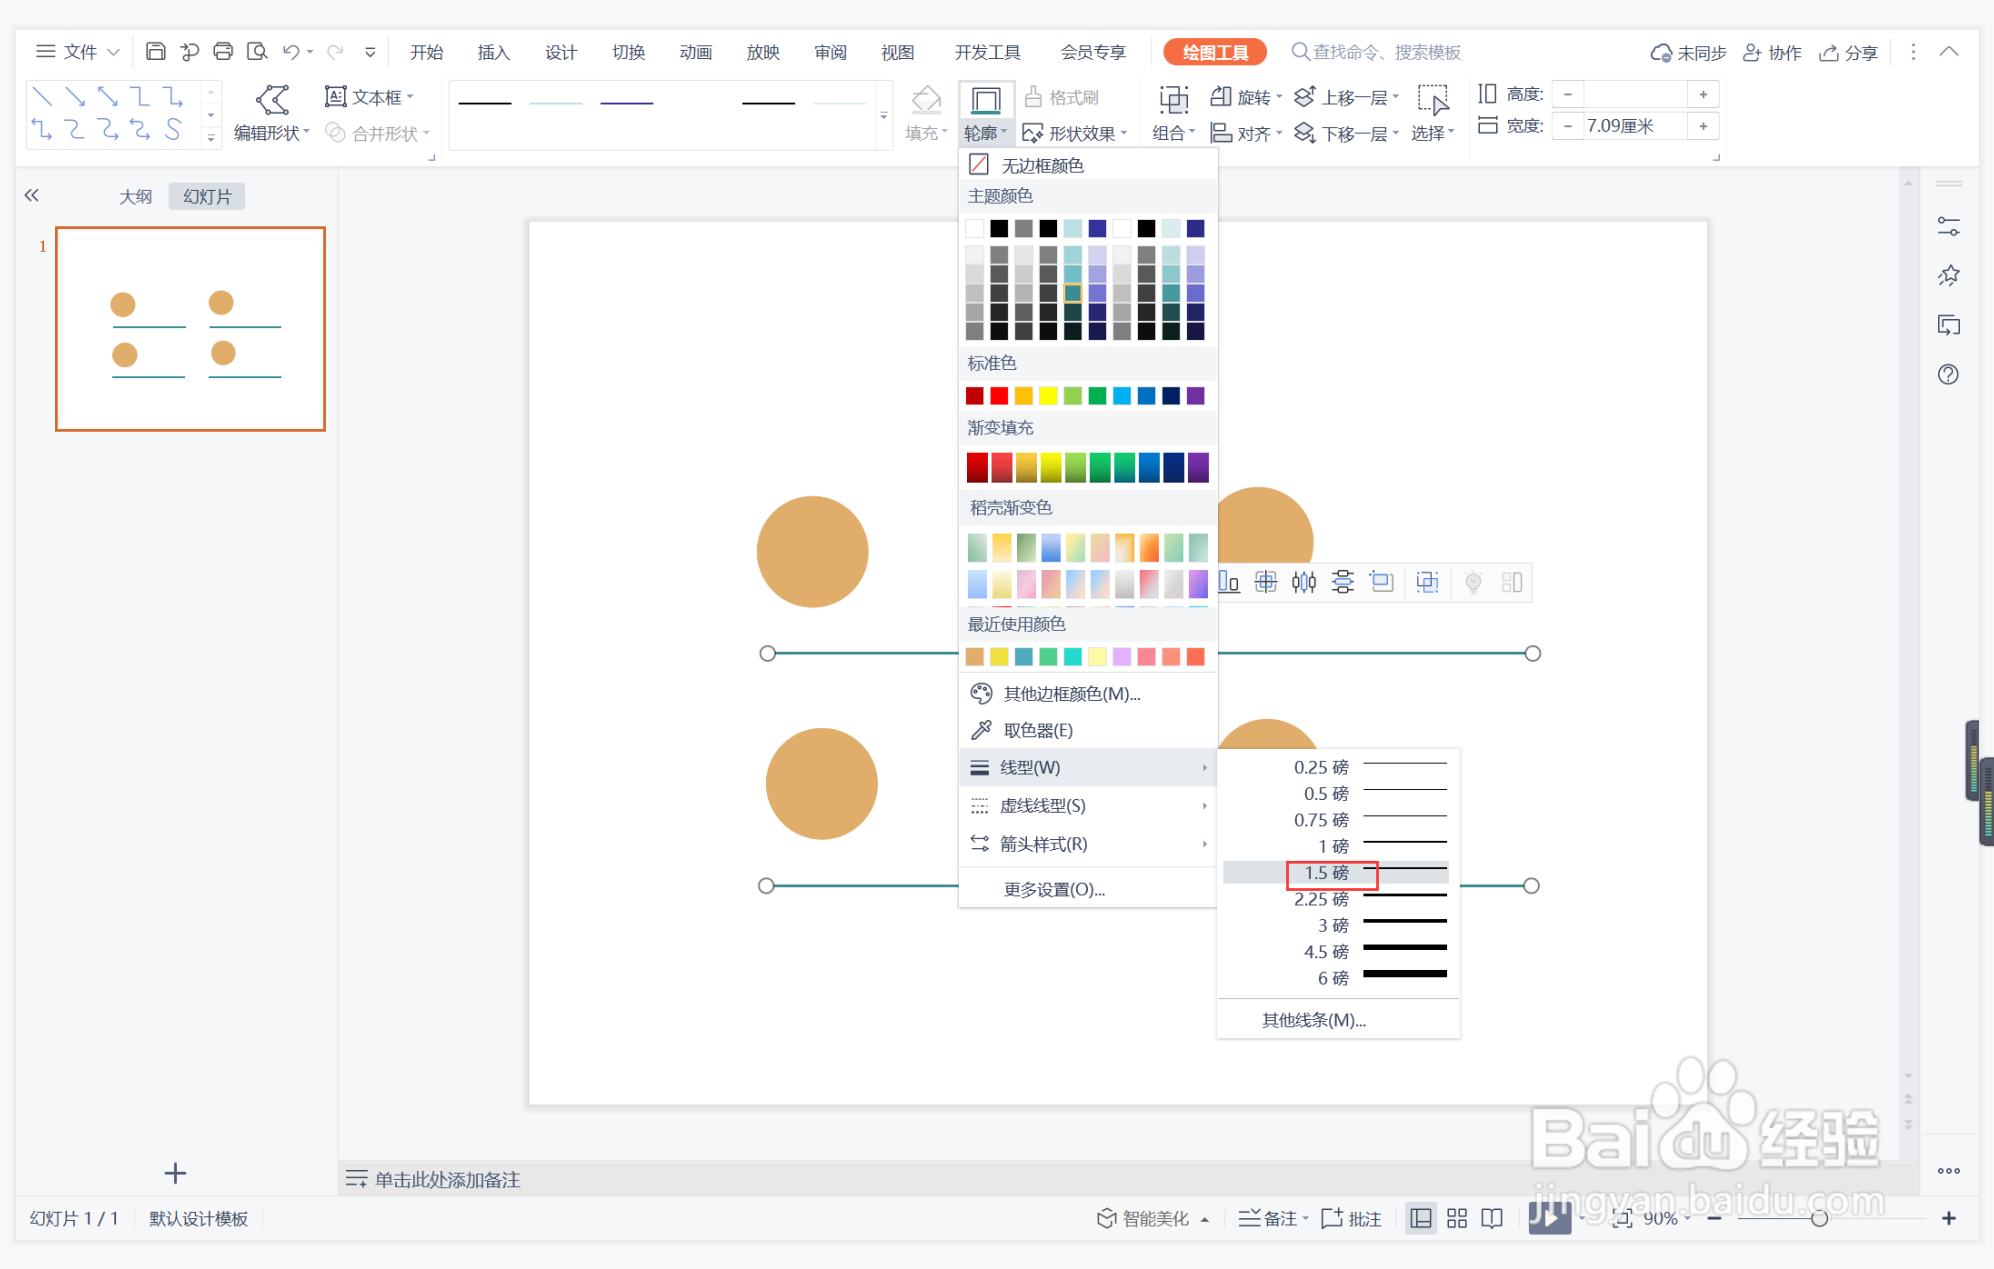Click the 分享 share button
This screenshot has height=1269, width=1994.
pyautogui.click(x=1848, y=52)
